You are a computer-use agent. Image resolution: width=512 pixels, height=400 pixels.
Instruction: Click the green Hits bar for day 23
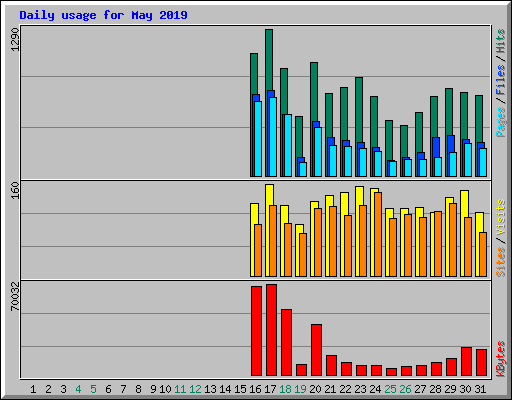[x=359, y=110]
